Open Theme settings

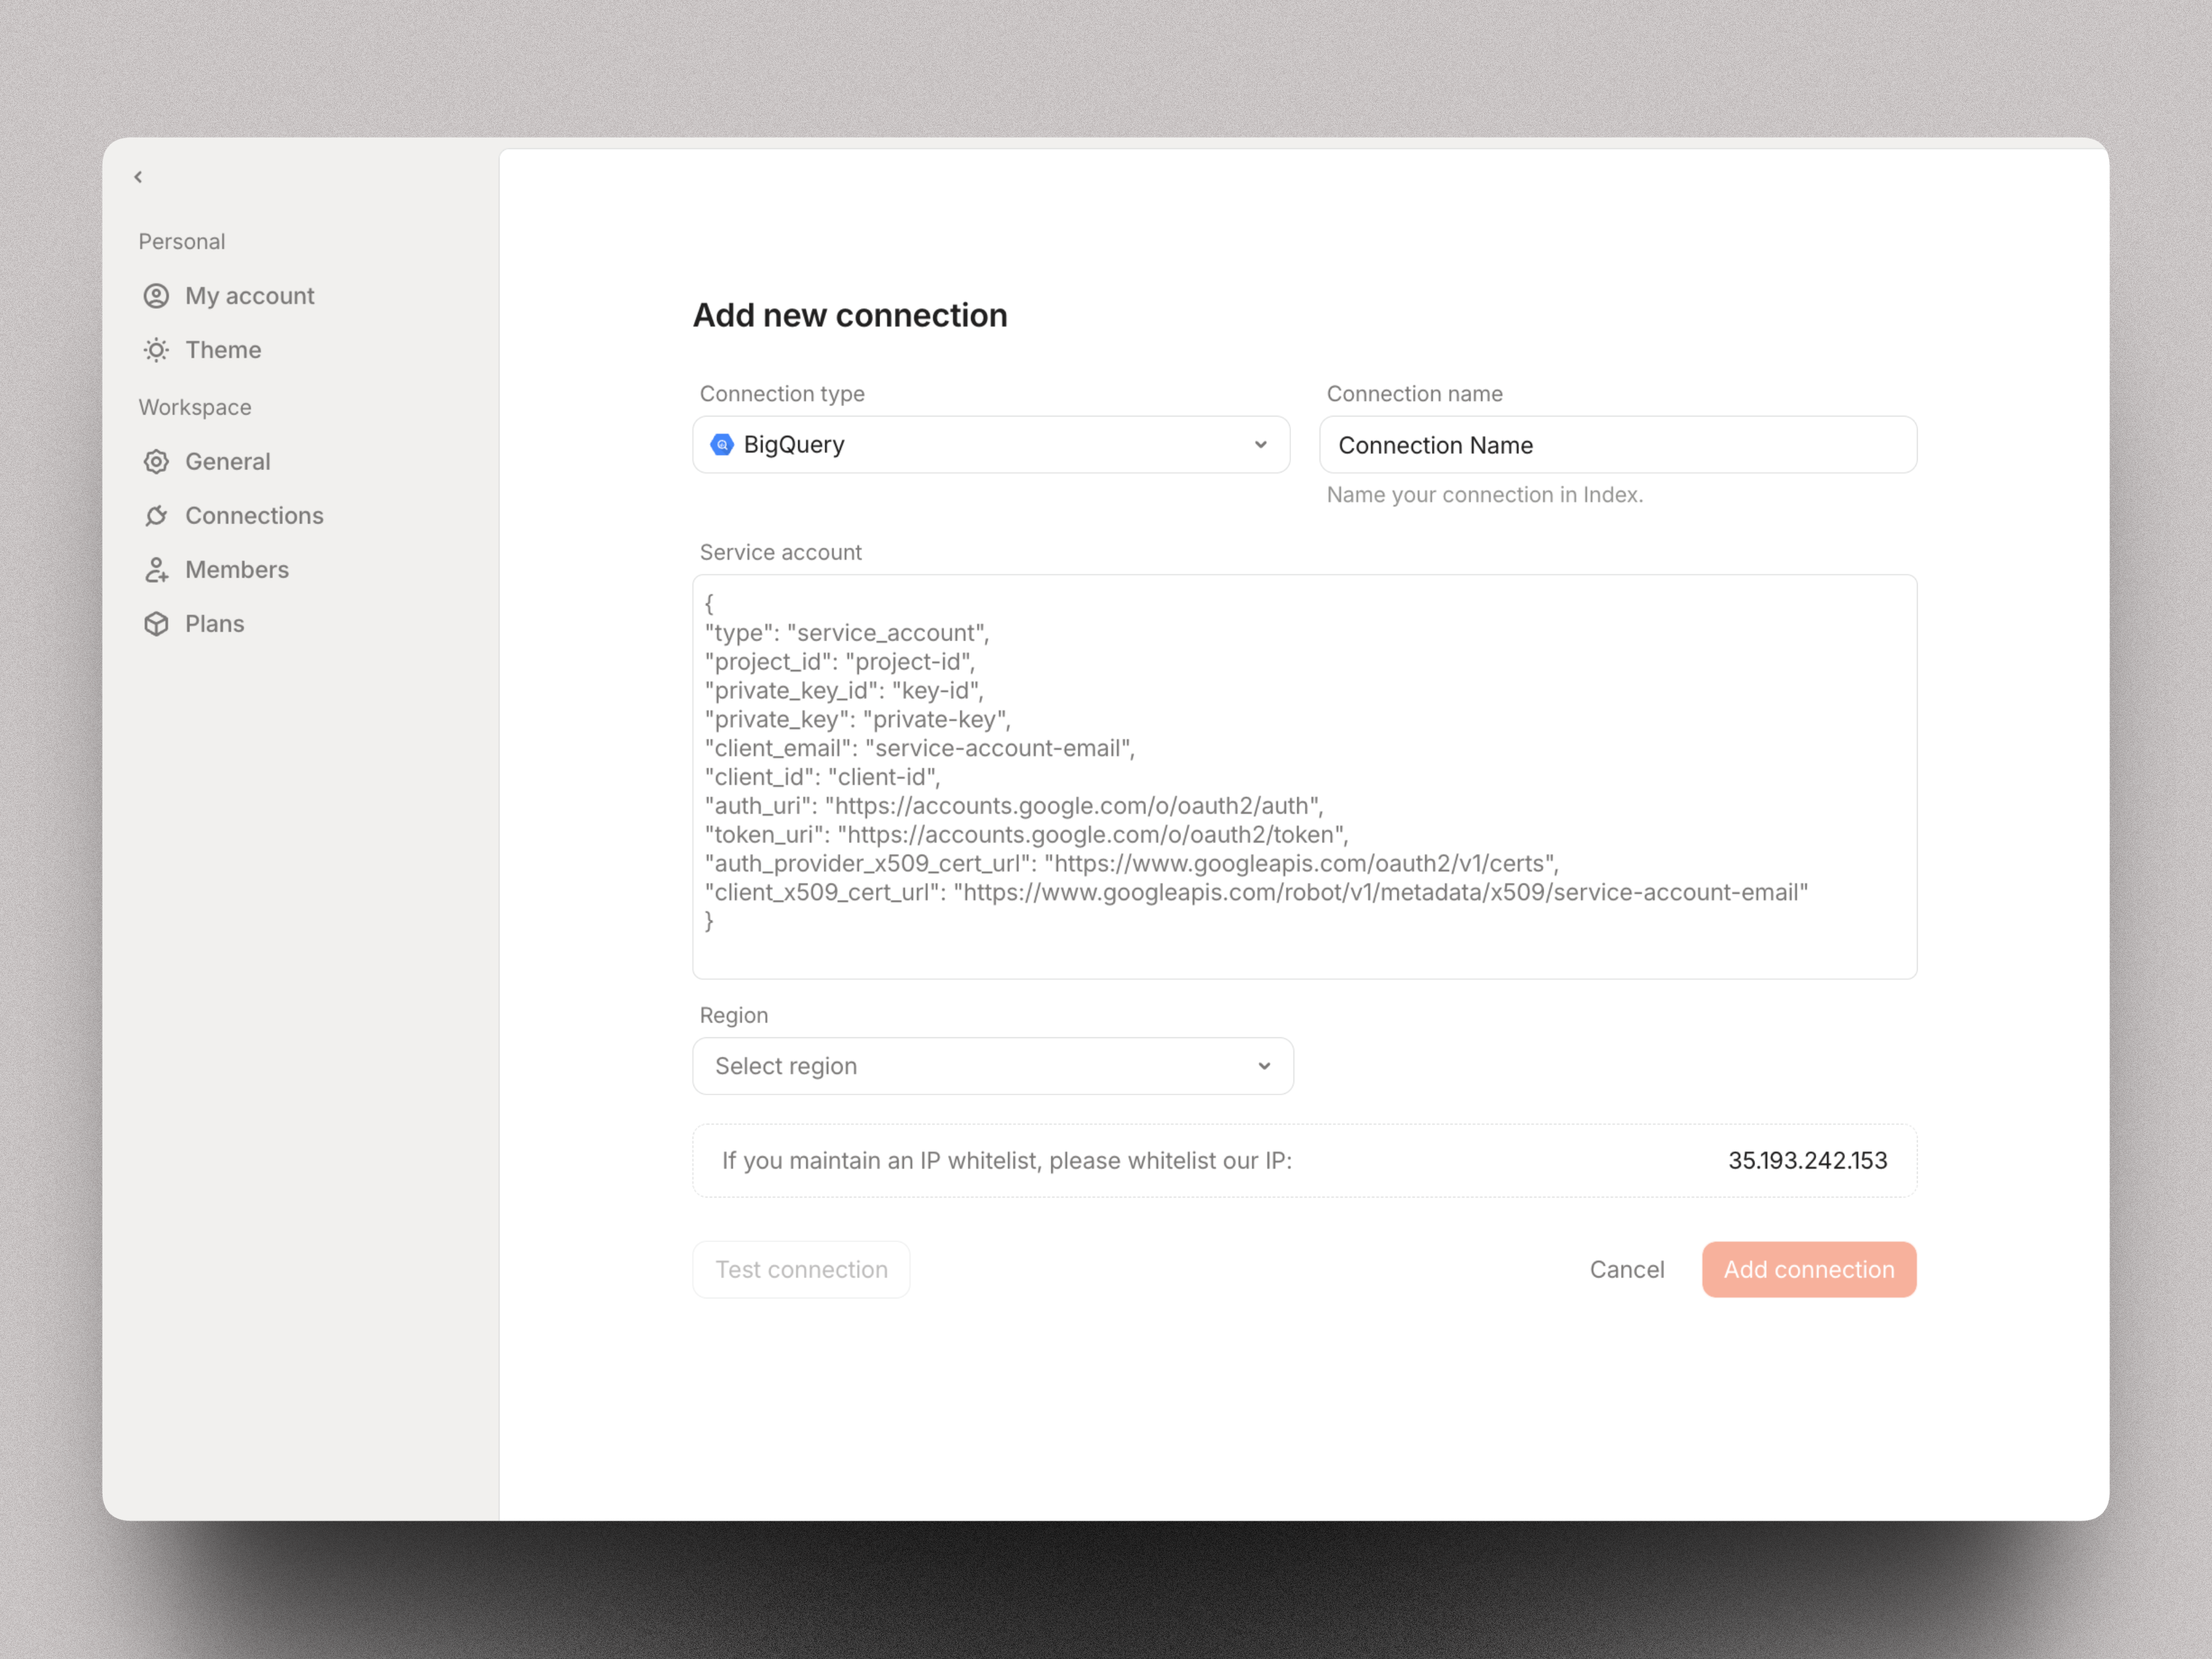tap(222, 350)
